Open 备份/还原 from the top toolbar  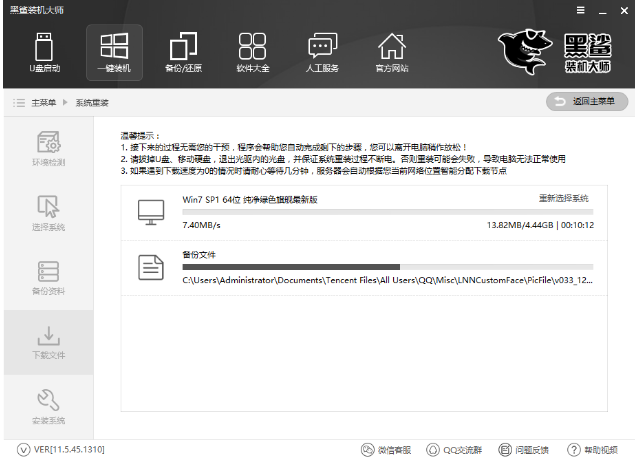coord(183,52)
